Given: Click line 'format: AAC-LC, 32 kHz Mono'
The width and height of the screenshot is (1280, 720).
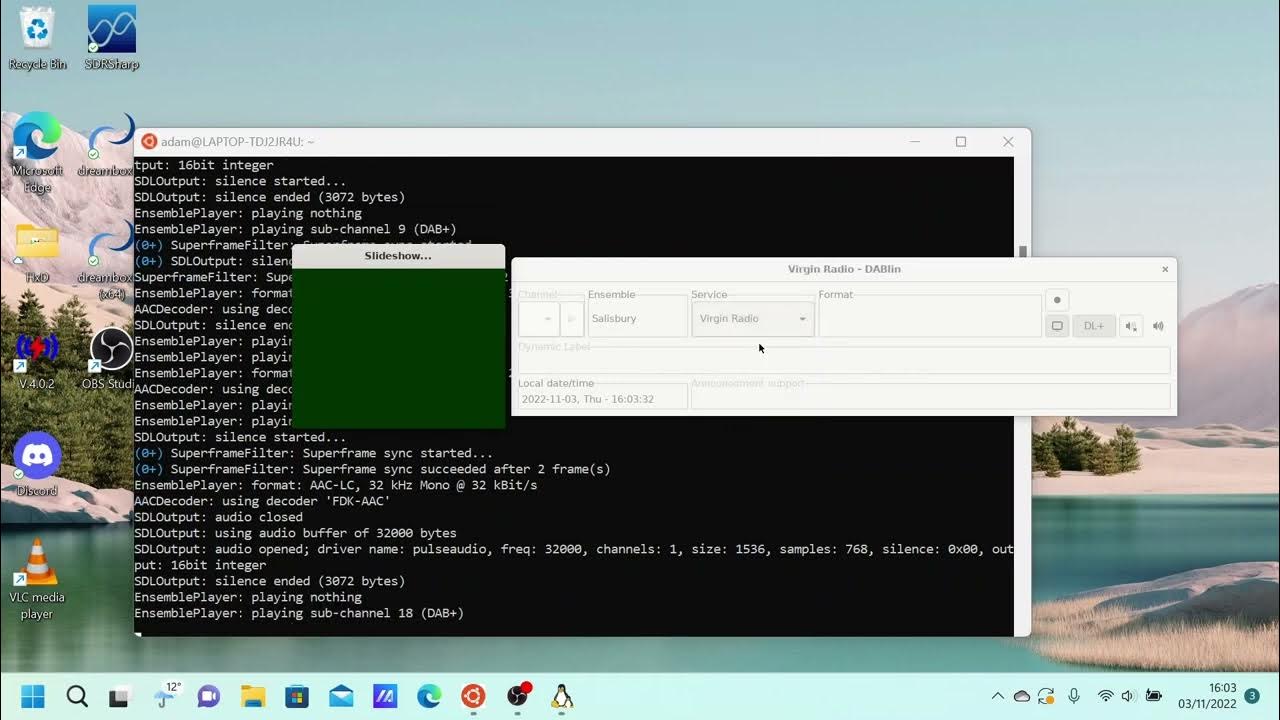Looking at the screenshot, I should (336, 485).
